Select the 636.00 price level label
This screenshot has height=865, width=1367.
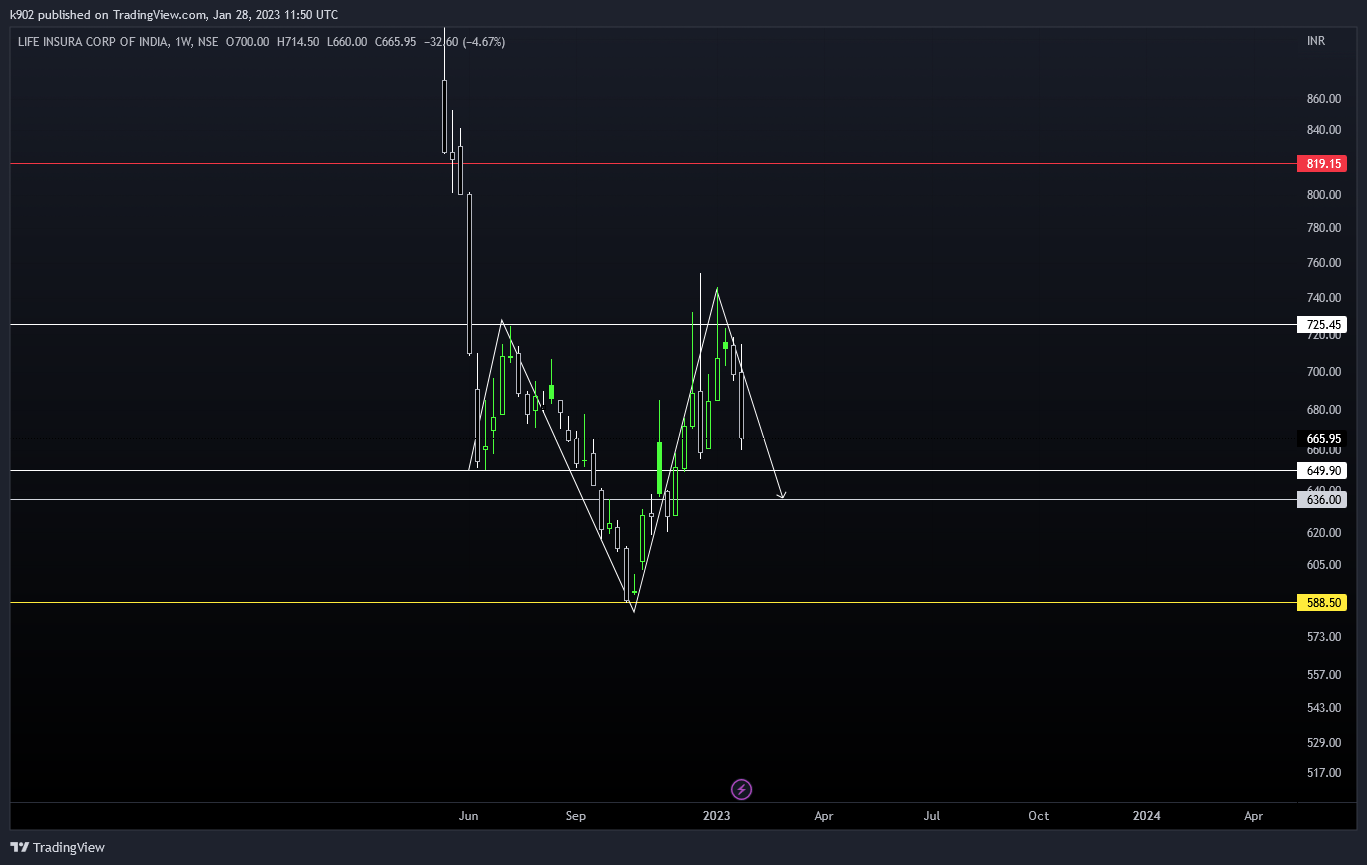(1321, 500)
